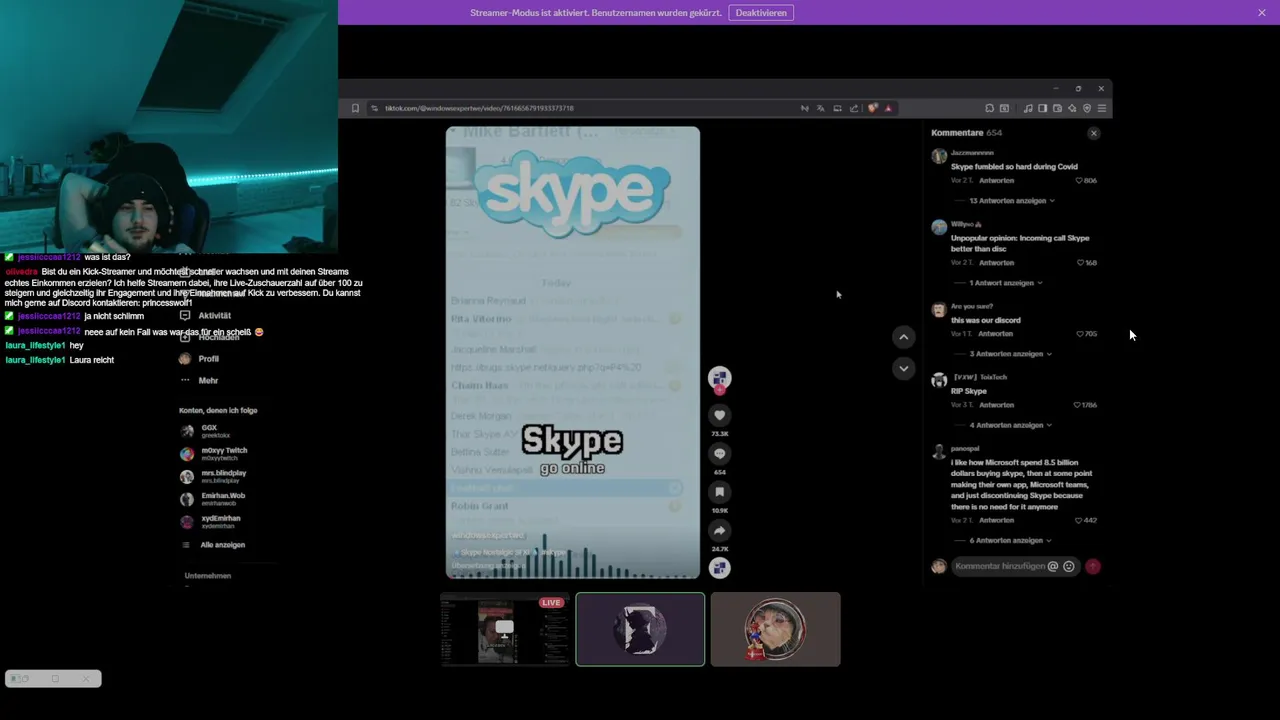This screenshot has width=1280, height=720.
Task: Click the comment bubble icon showing 654
Action: pos(719,454)
